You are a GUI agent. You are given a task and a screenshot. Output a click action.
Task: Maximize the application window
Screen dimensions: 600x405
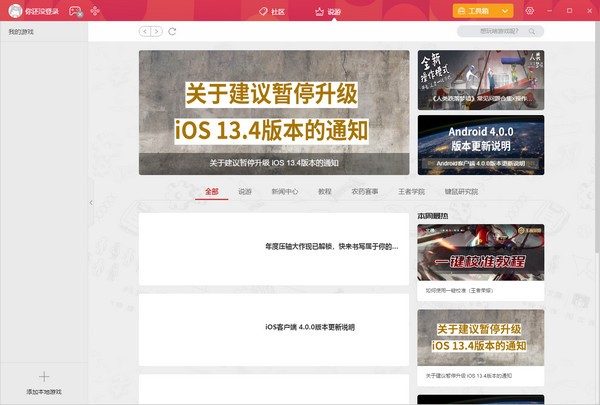tap(569, 11)
